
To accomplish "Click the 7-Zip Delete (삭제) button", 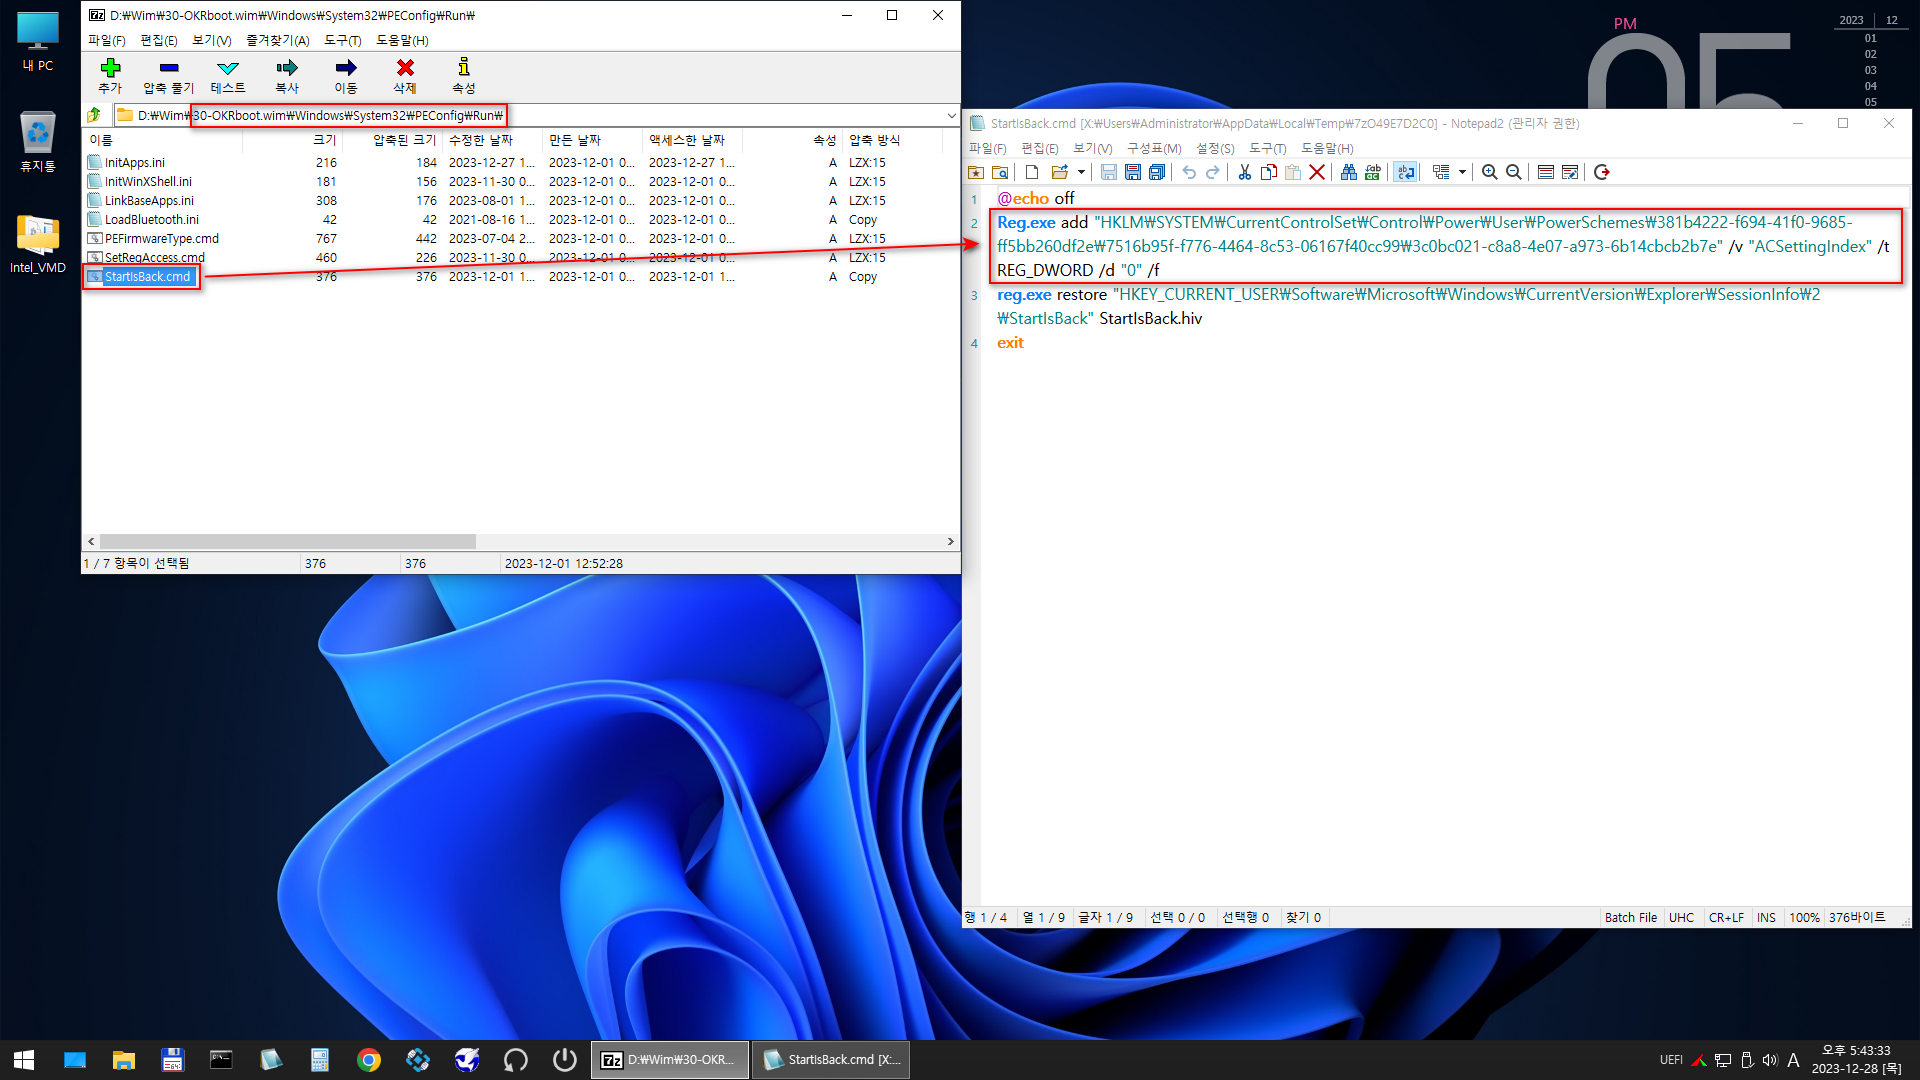I will 405,76.
